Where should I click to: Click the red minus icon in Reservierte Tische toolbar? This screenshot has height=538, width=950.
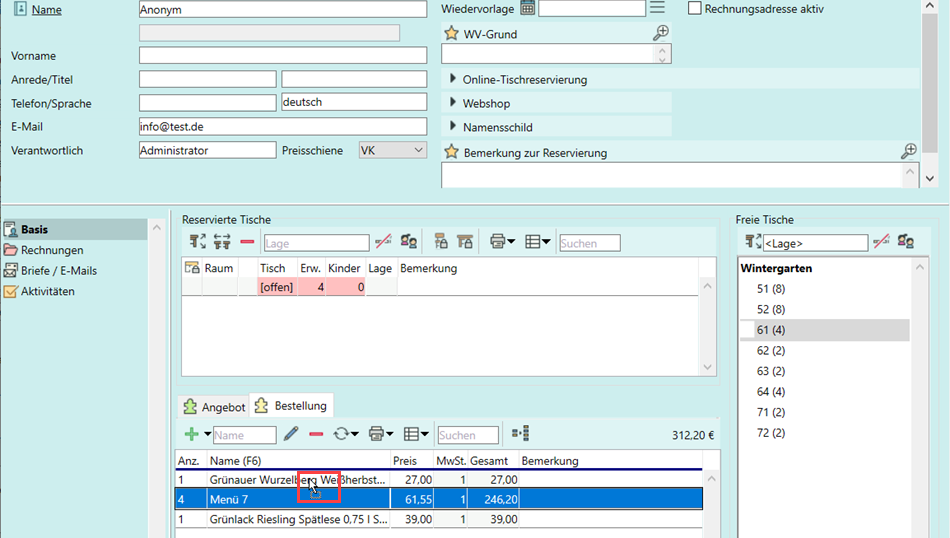click(247, 242)
